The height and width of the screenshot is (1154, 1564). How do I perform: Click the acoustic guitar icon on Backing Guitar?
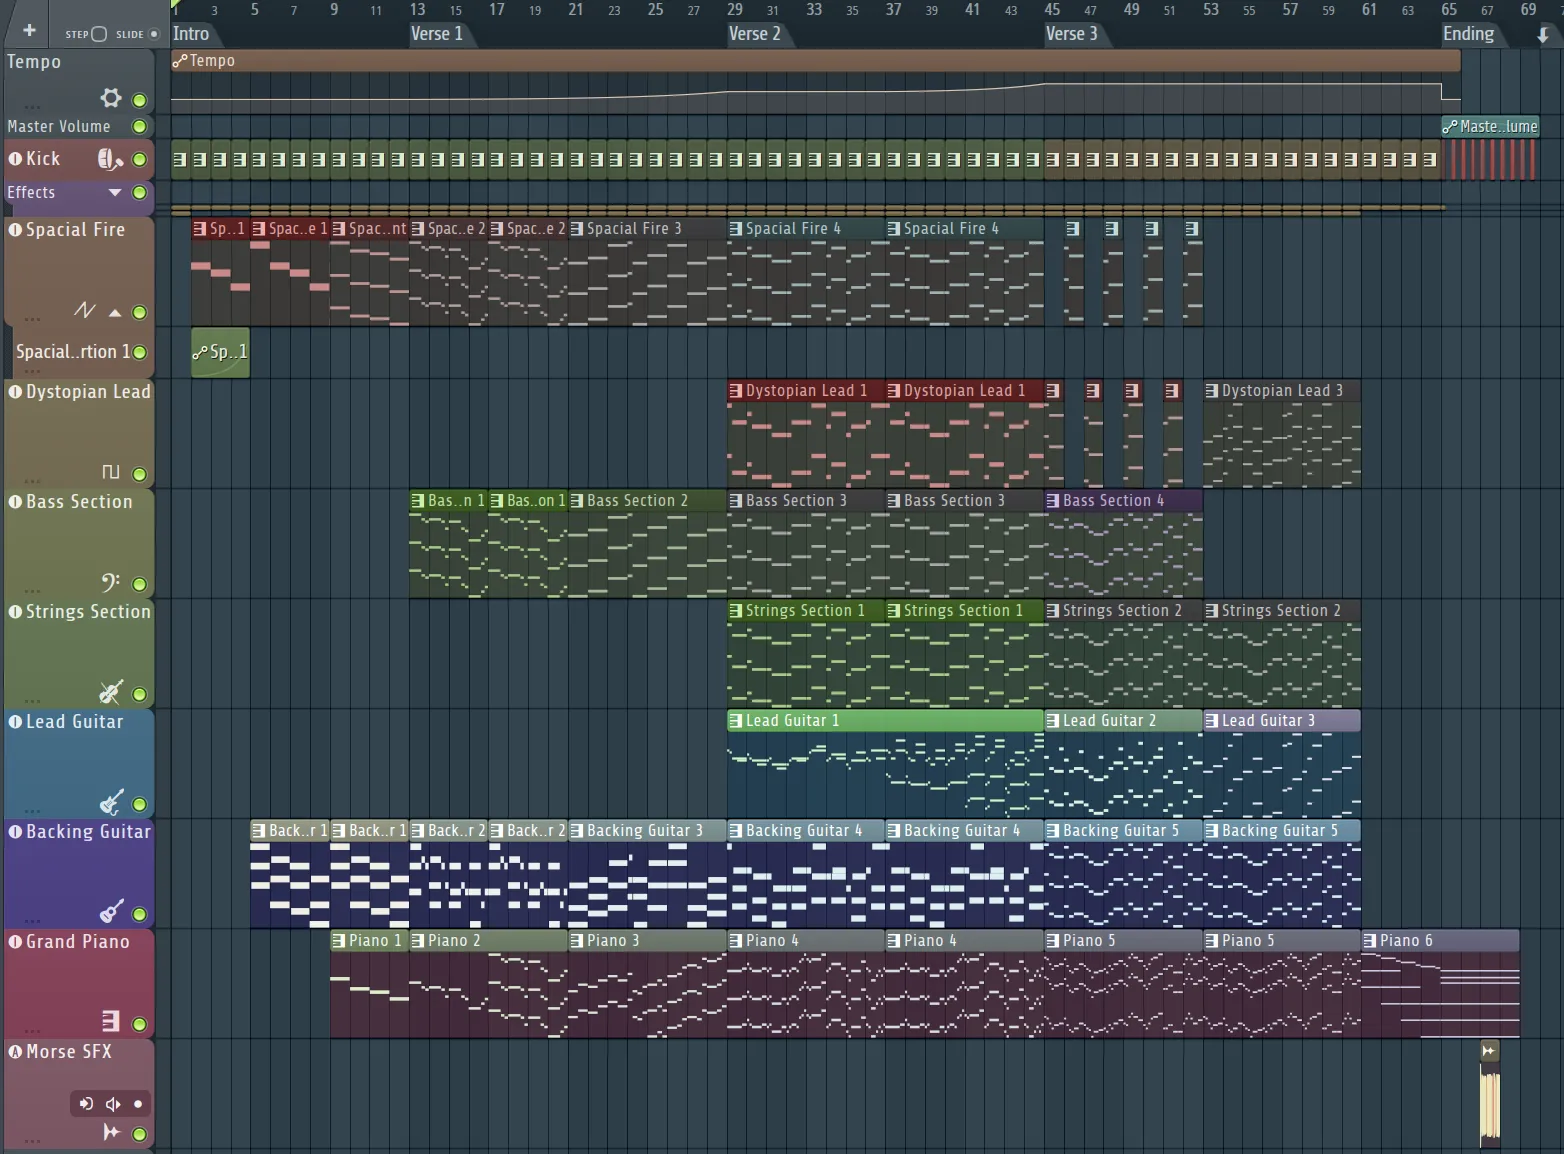tap(111, 912)
